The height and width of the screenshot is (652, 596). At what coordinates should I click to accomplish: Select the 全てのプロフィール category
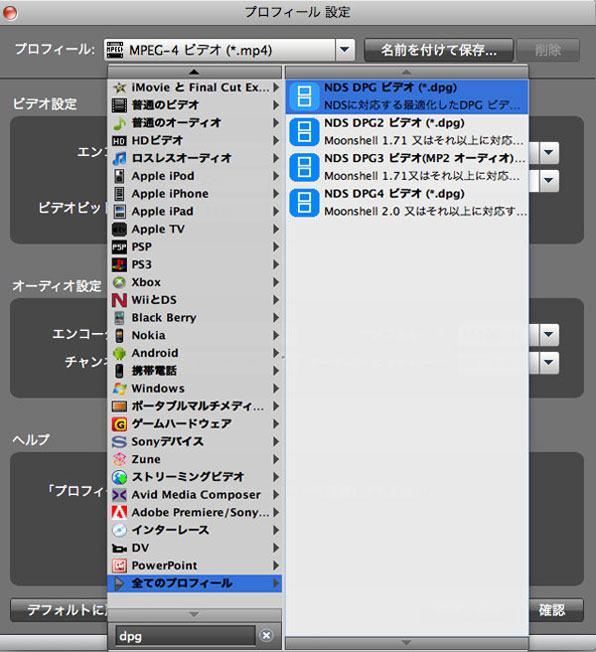[195, 583]
